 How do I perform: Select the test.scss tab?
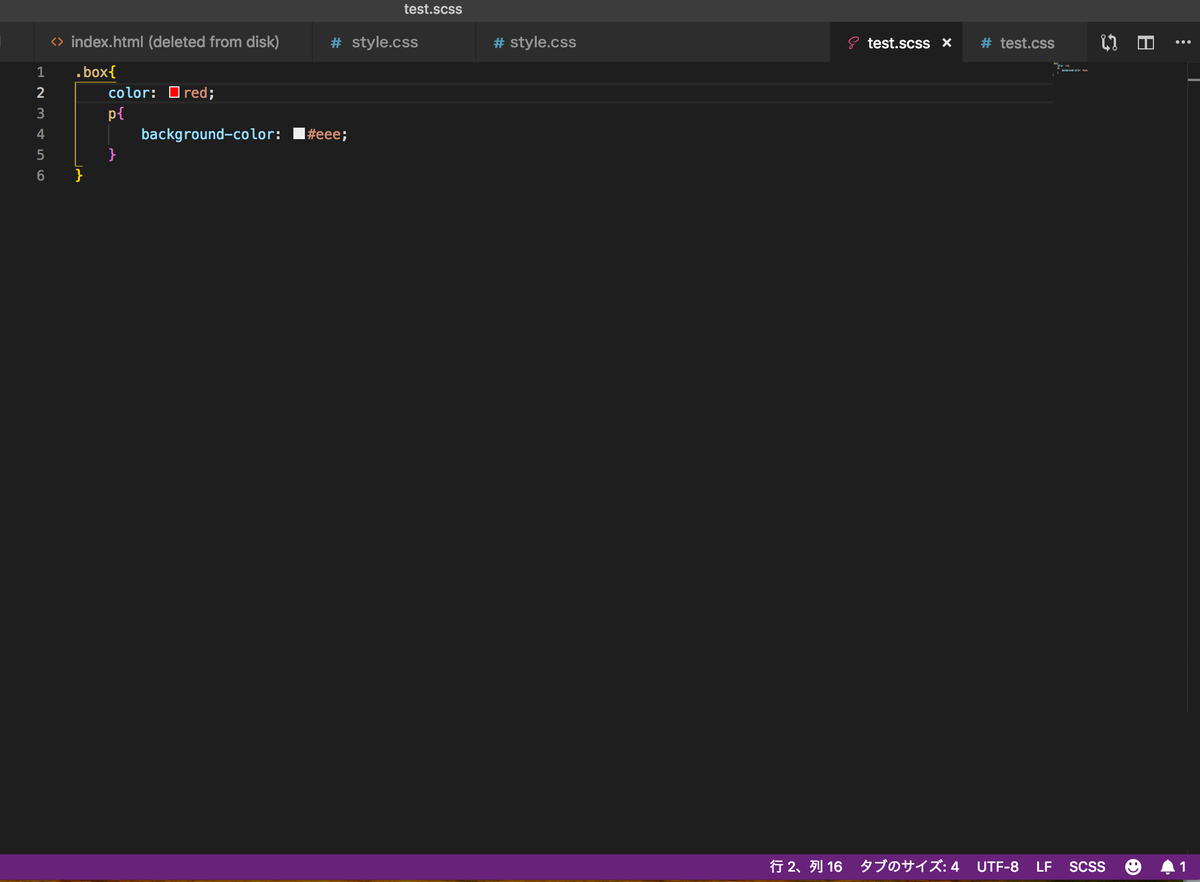[898, 43]
